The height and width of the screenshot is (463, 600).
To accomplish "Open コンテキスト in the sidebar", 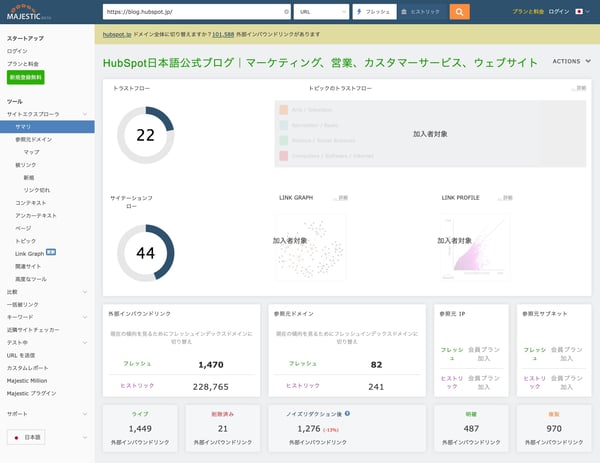I will coord(31,203).
